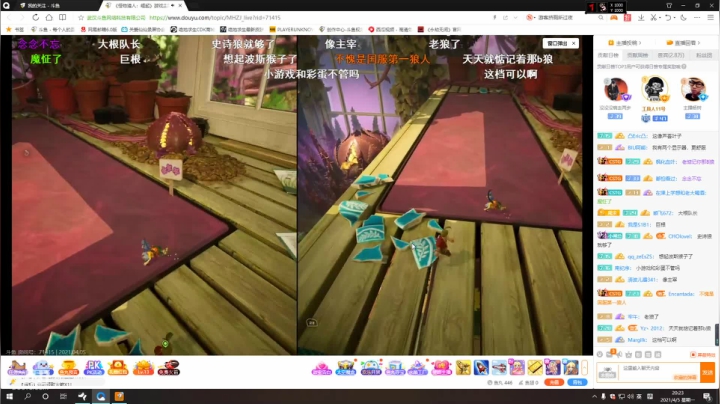Click the PK活动 activity icon
The height and width of the screenshot is (404, 720).
[94, 367]
